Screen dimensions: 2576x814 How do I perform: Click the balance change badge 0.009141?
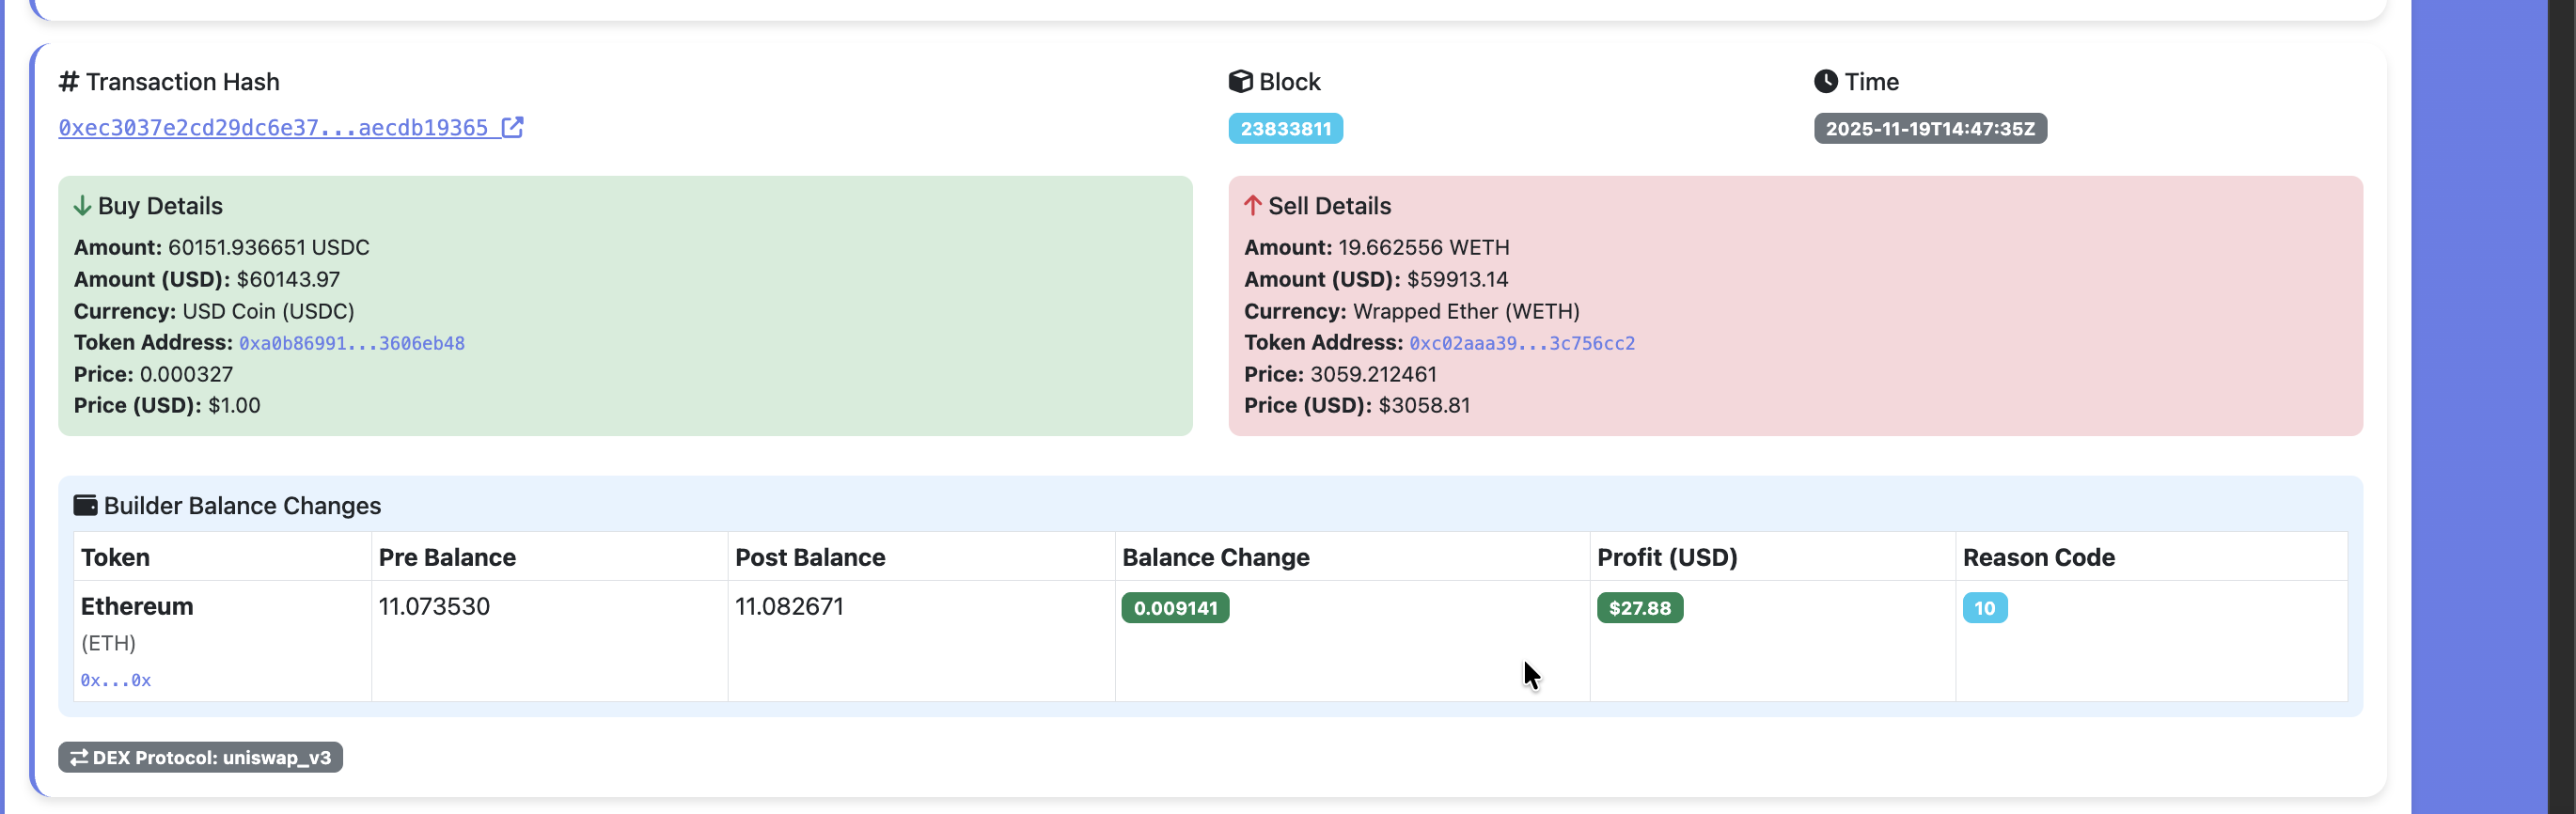tap(1175, 608)
